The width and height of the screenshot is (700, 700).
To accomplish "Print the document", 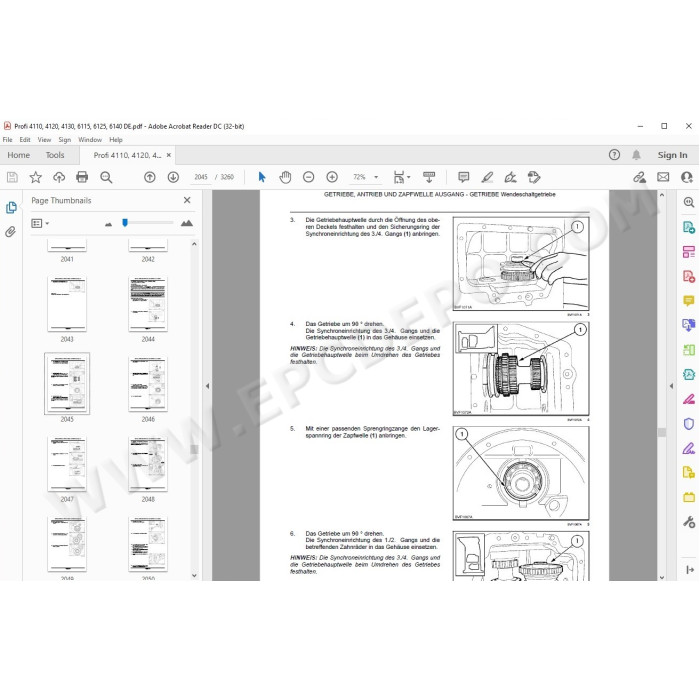I will tap(82, 177).
